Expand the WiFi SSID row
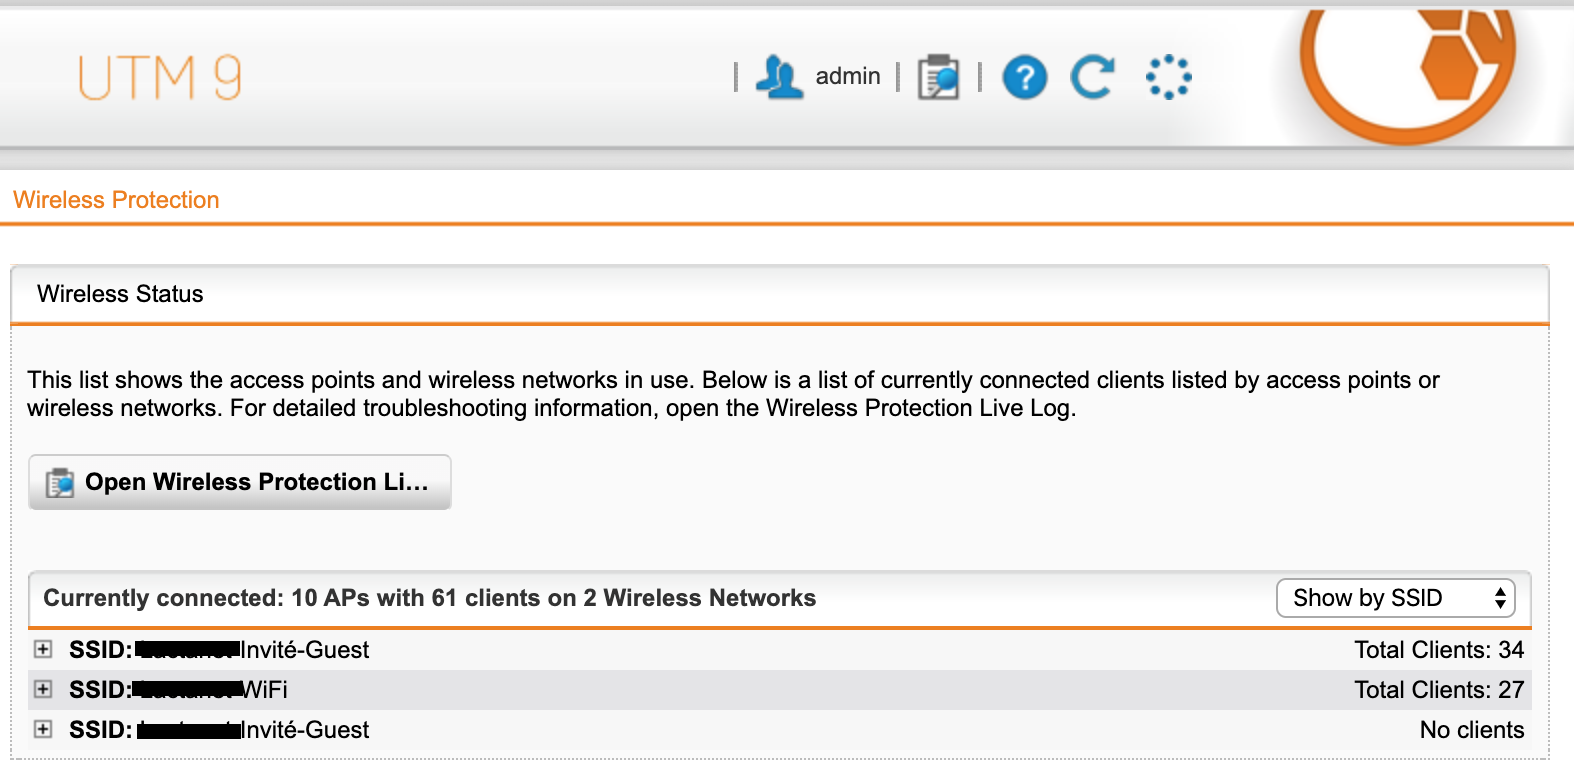 click(x=43, y=689)
